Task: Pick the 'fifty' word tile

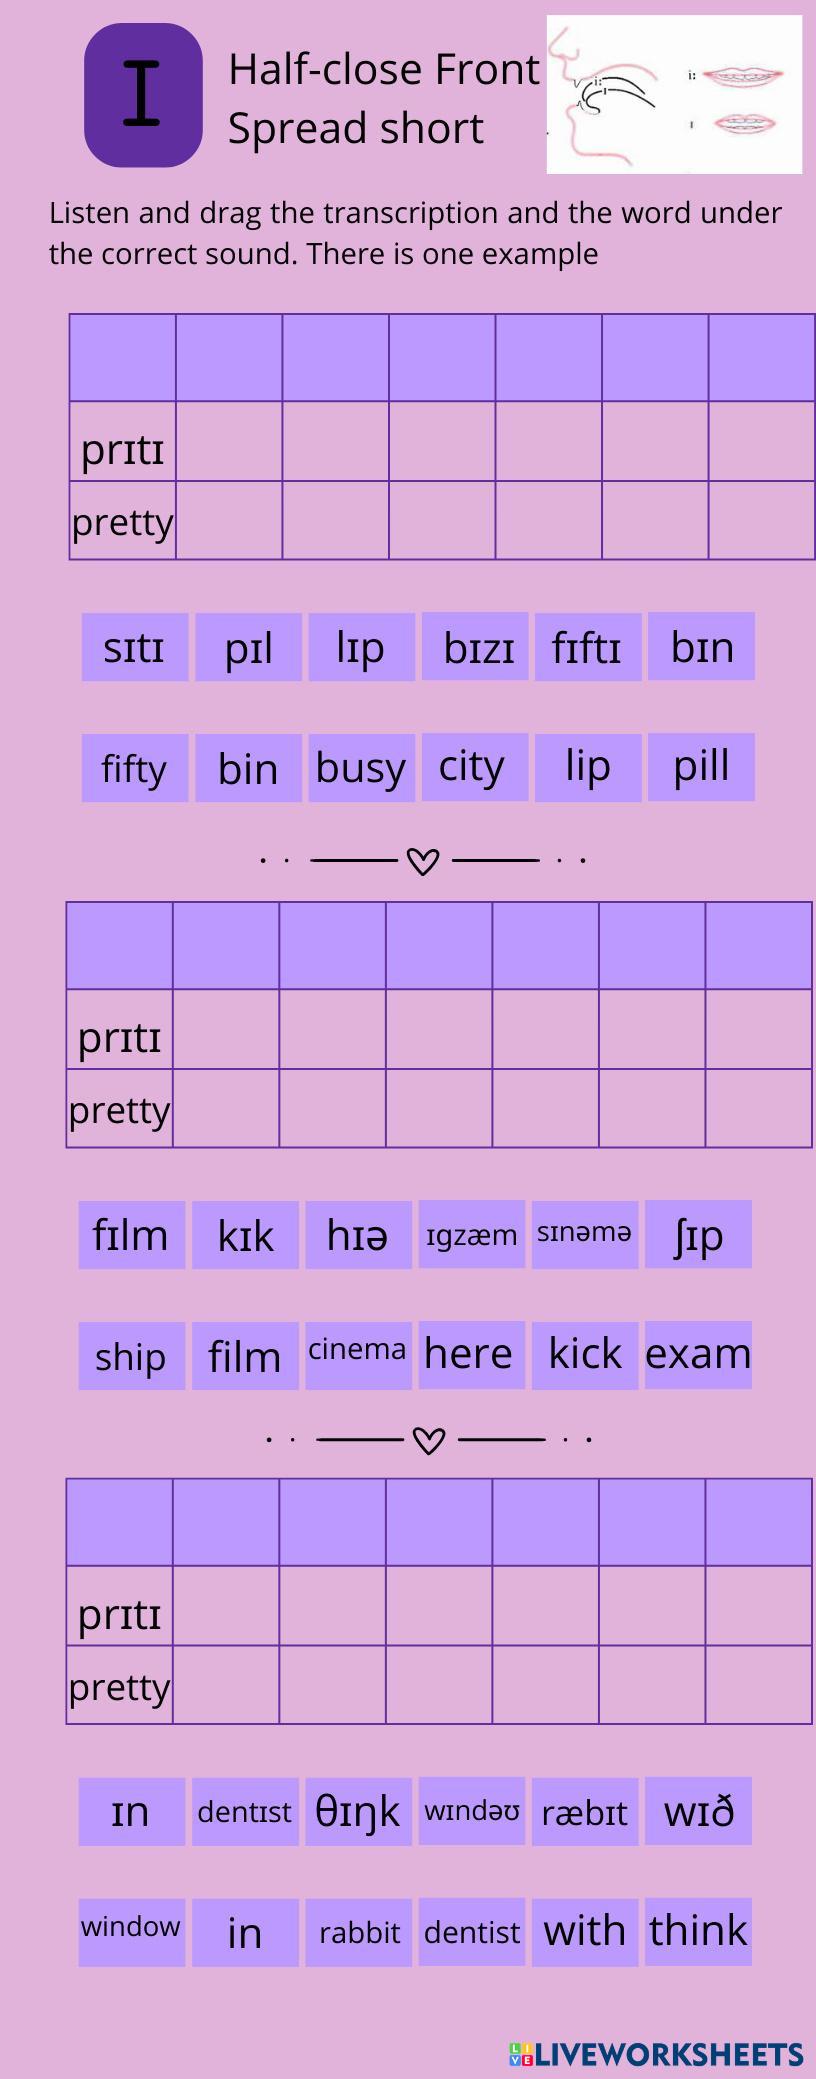Action: (135, 768)
